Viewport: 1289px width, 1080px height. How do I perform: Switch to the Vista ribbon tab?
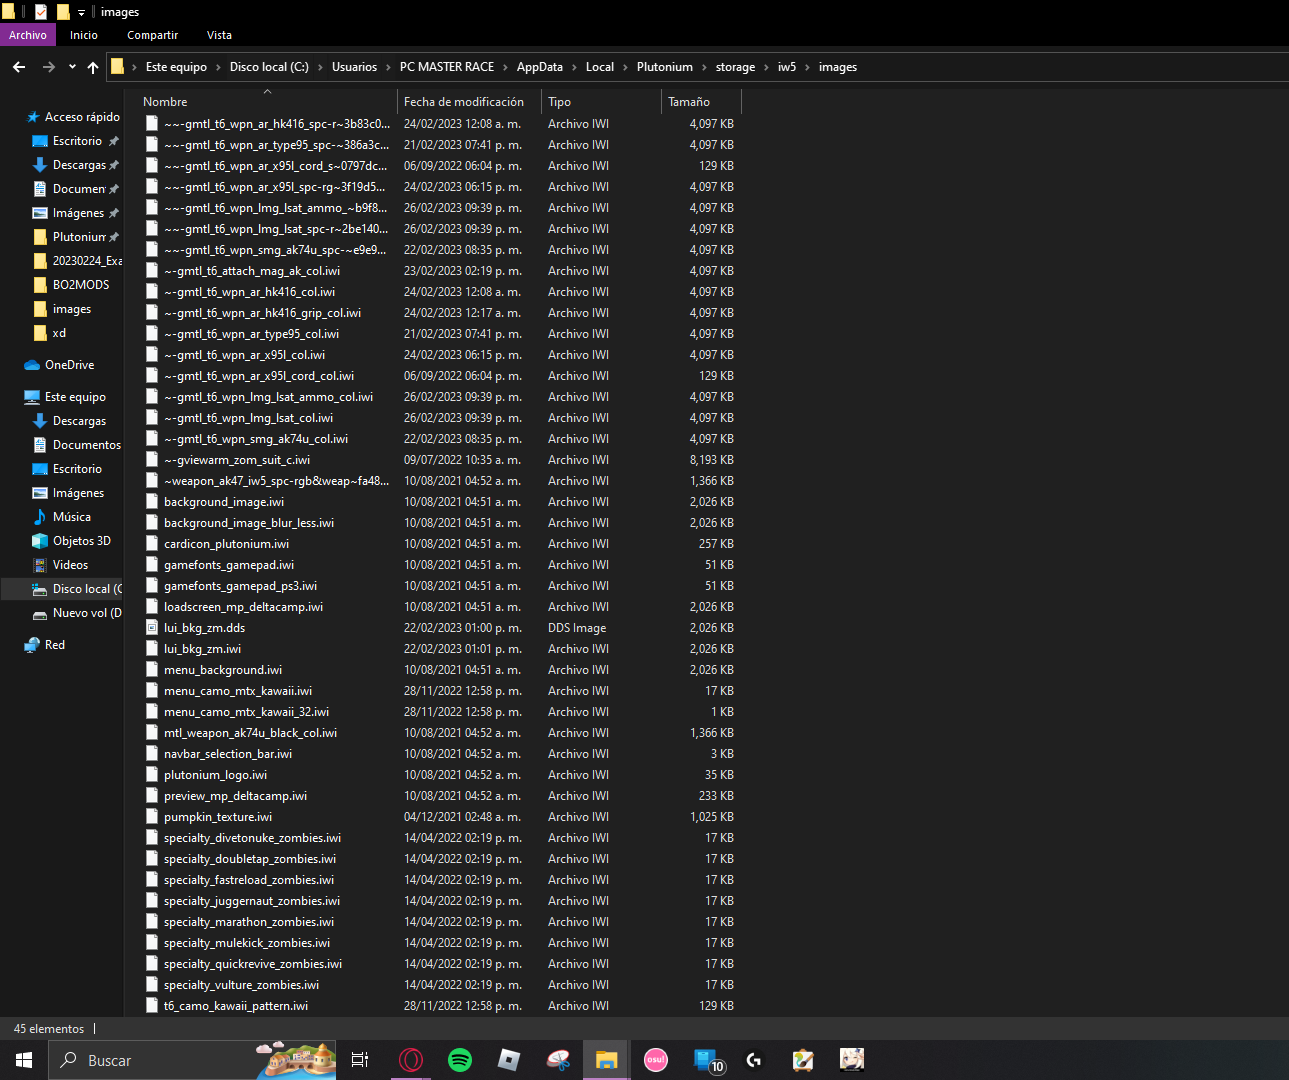click(219, 35)
